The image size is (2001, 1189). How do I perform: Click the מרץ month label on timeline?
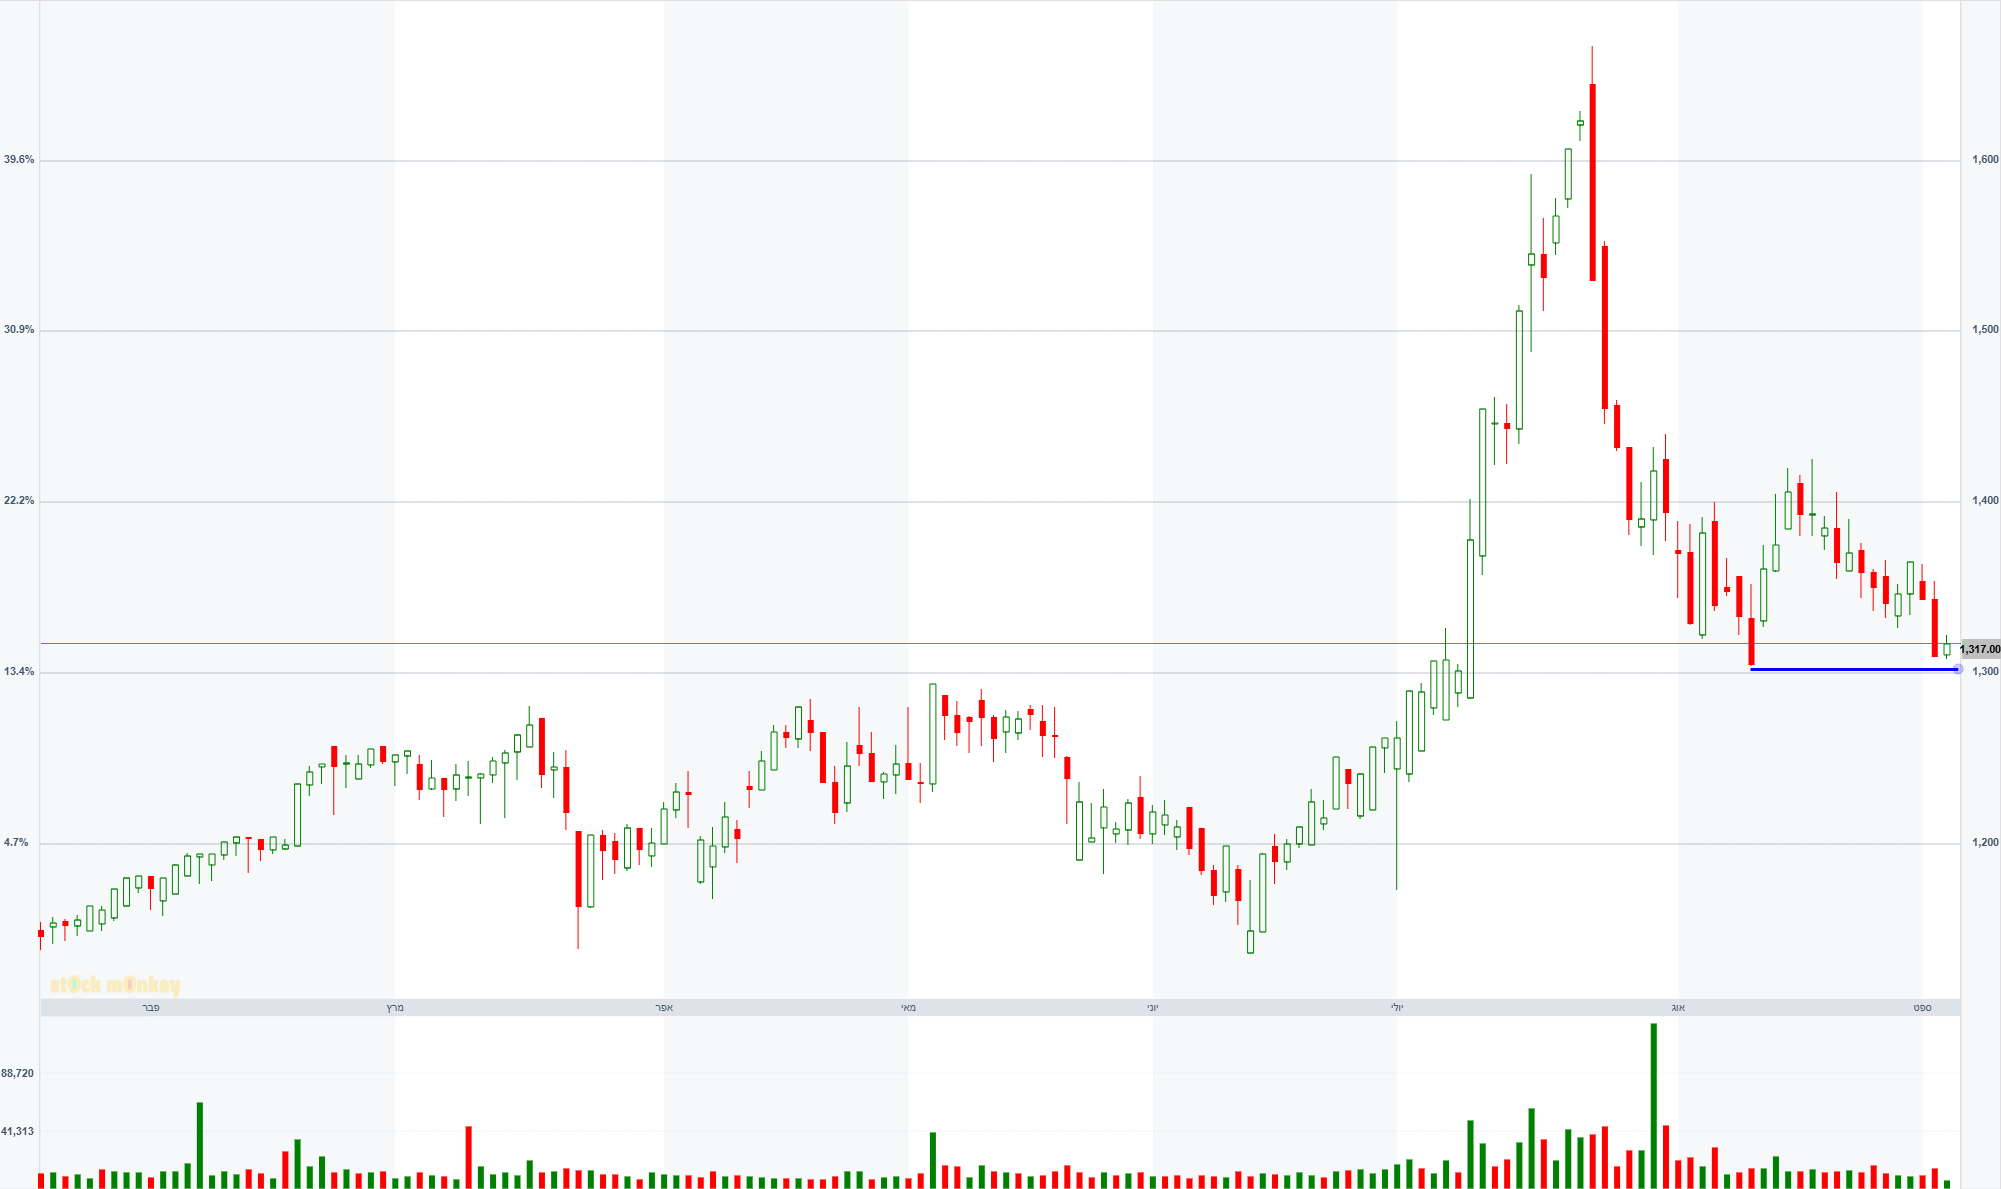pyautogui.click(x=395, y=1007)
